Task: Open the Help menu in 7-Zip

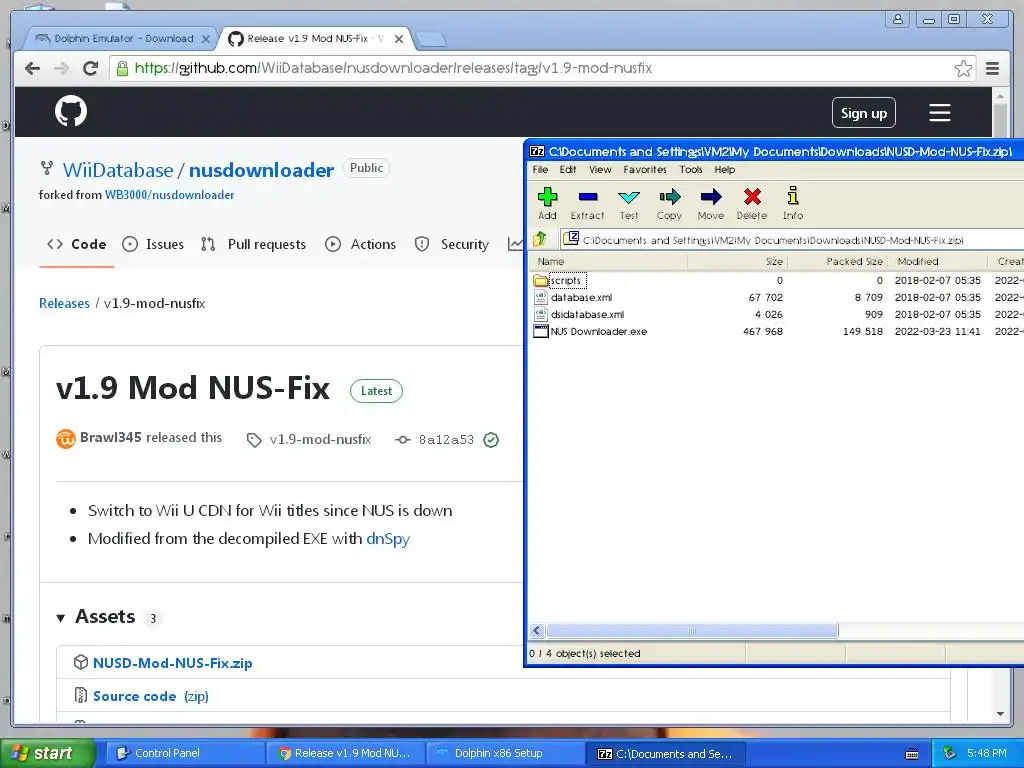Action: point(724,170)
